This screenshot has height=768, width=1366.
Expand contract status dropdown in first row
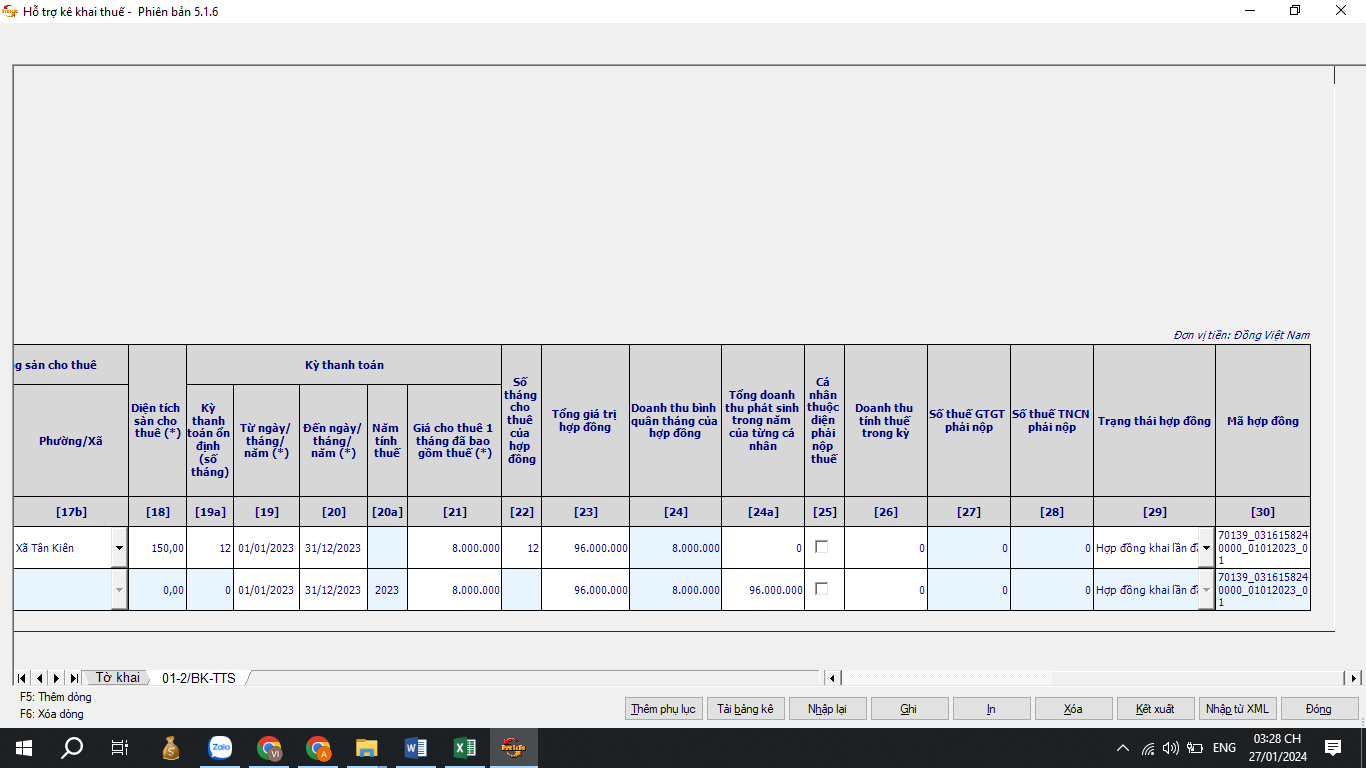1206,548
